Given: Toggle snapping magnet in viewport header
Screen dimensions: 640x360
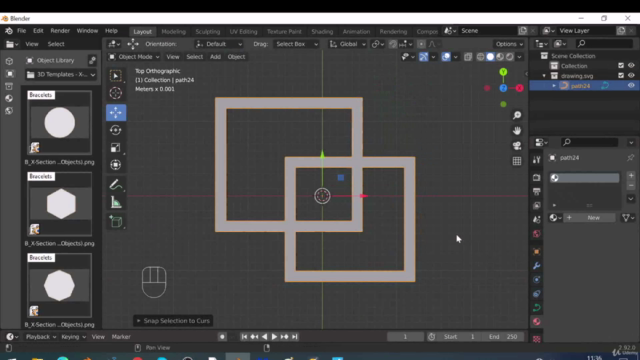Looking at the screenshot, I should click(x=393, y=44).
